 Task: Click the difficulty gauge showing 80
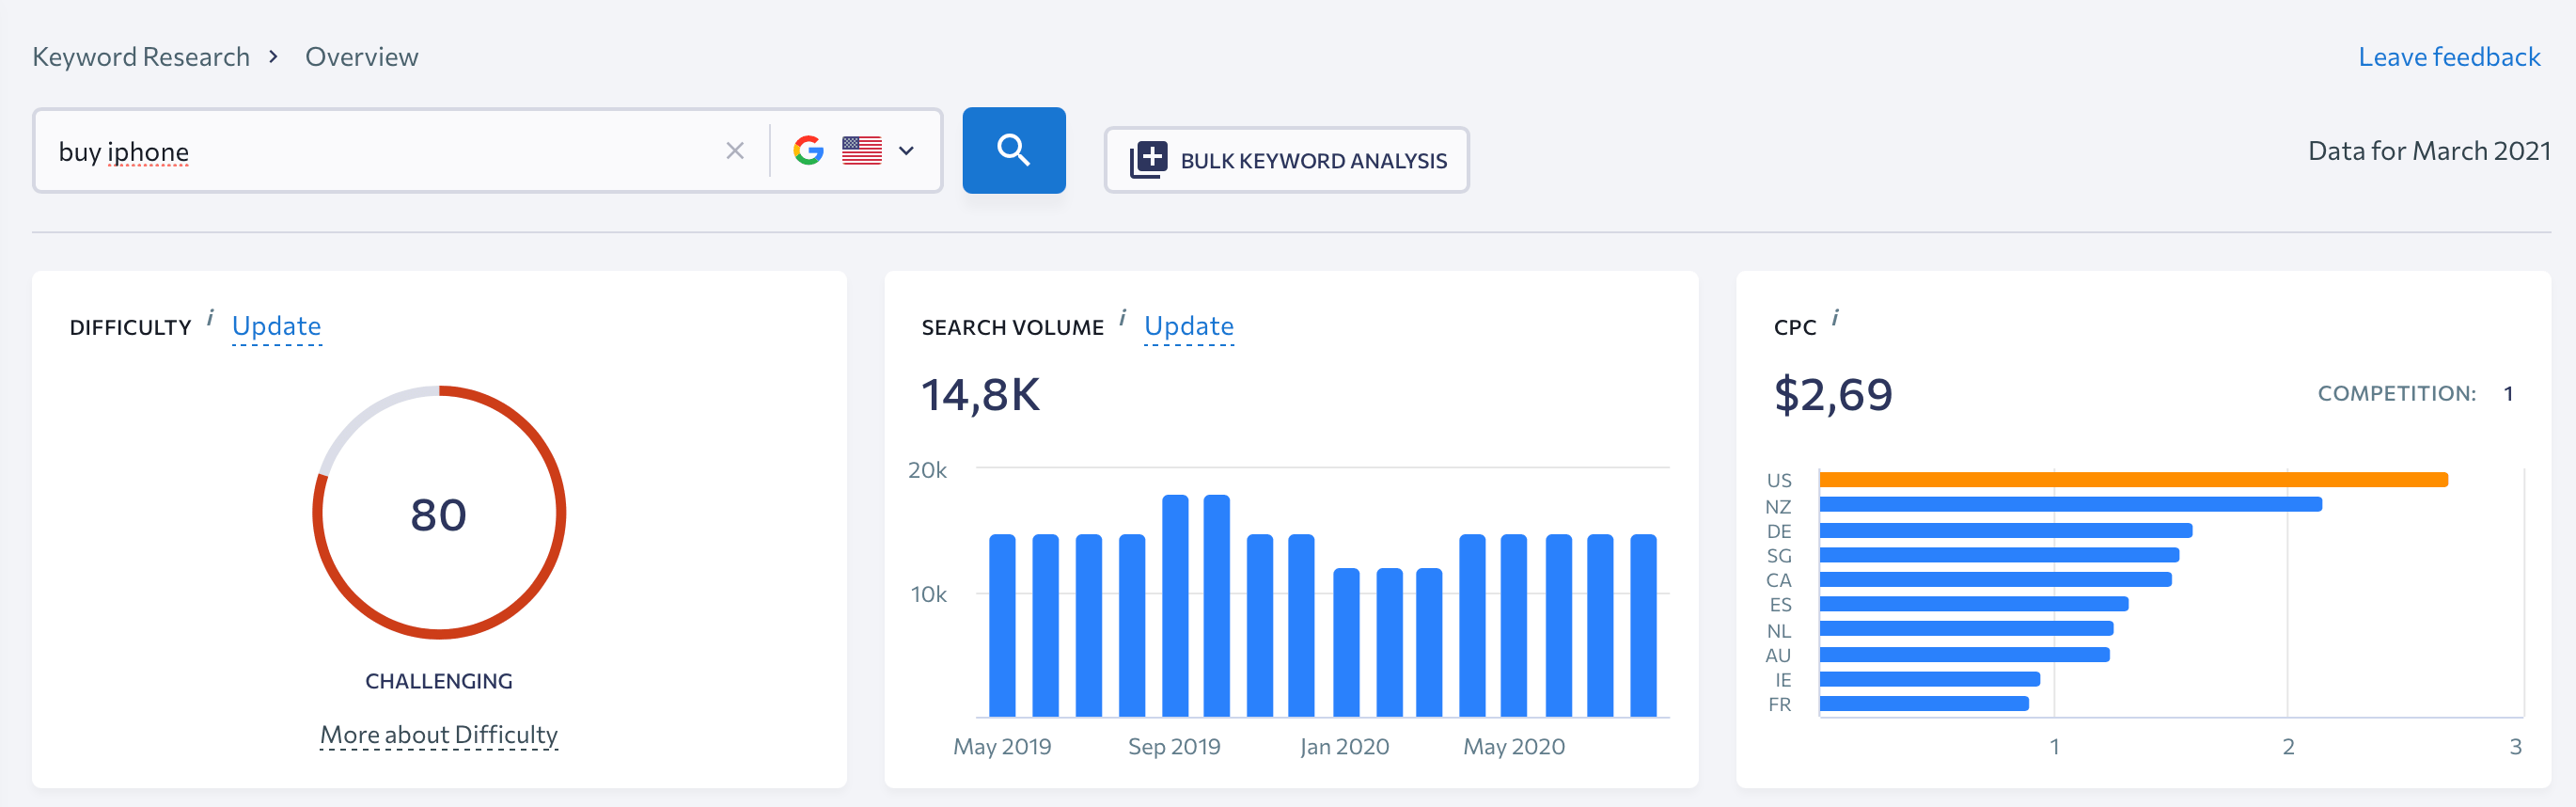tap(439, 513)
